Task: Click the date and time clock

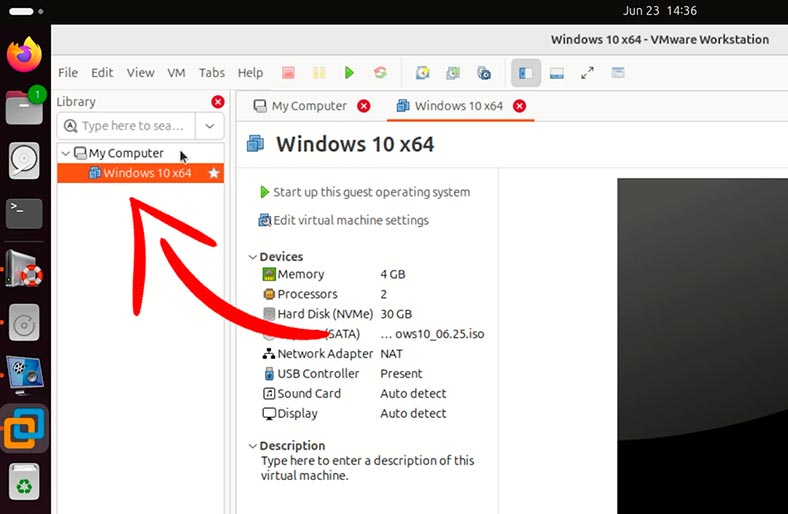Action: point(659,11)
